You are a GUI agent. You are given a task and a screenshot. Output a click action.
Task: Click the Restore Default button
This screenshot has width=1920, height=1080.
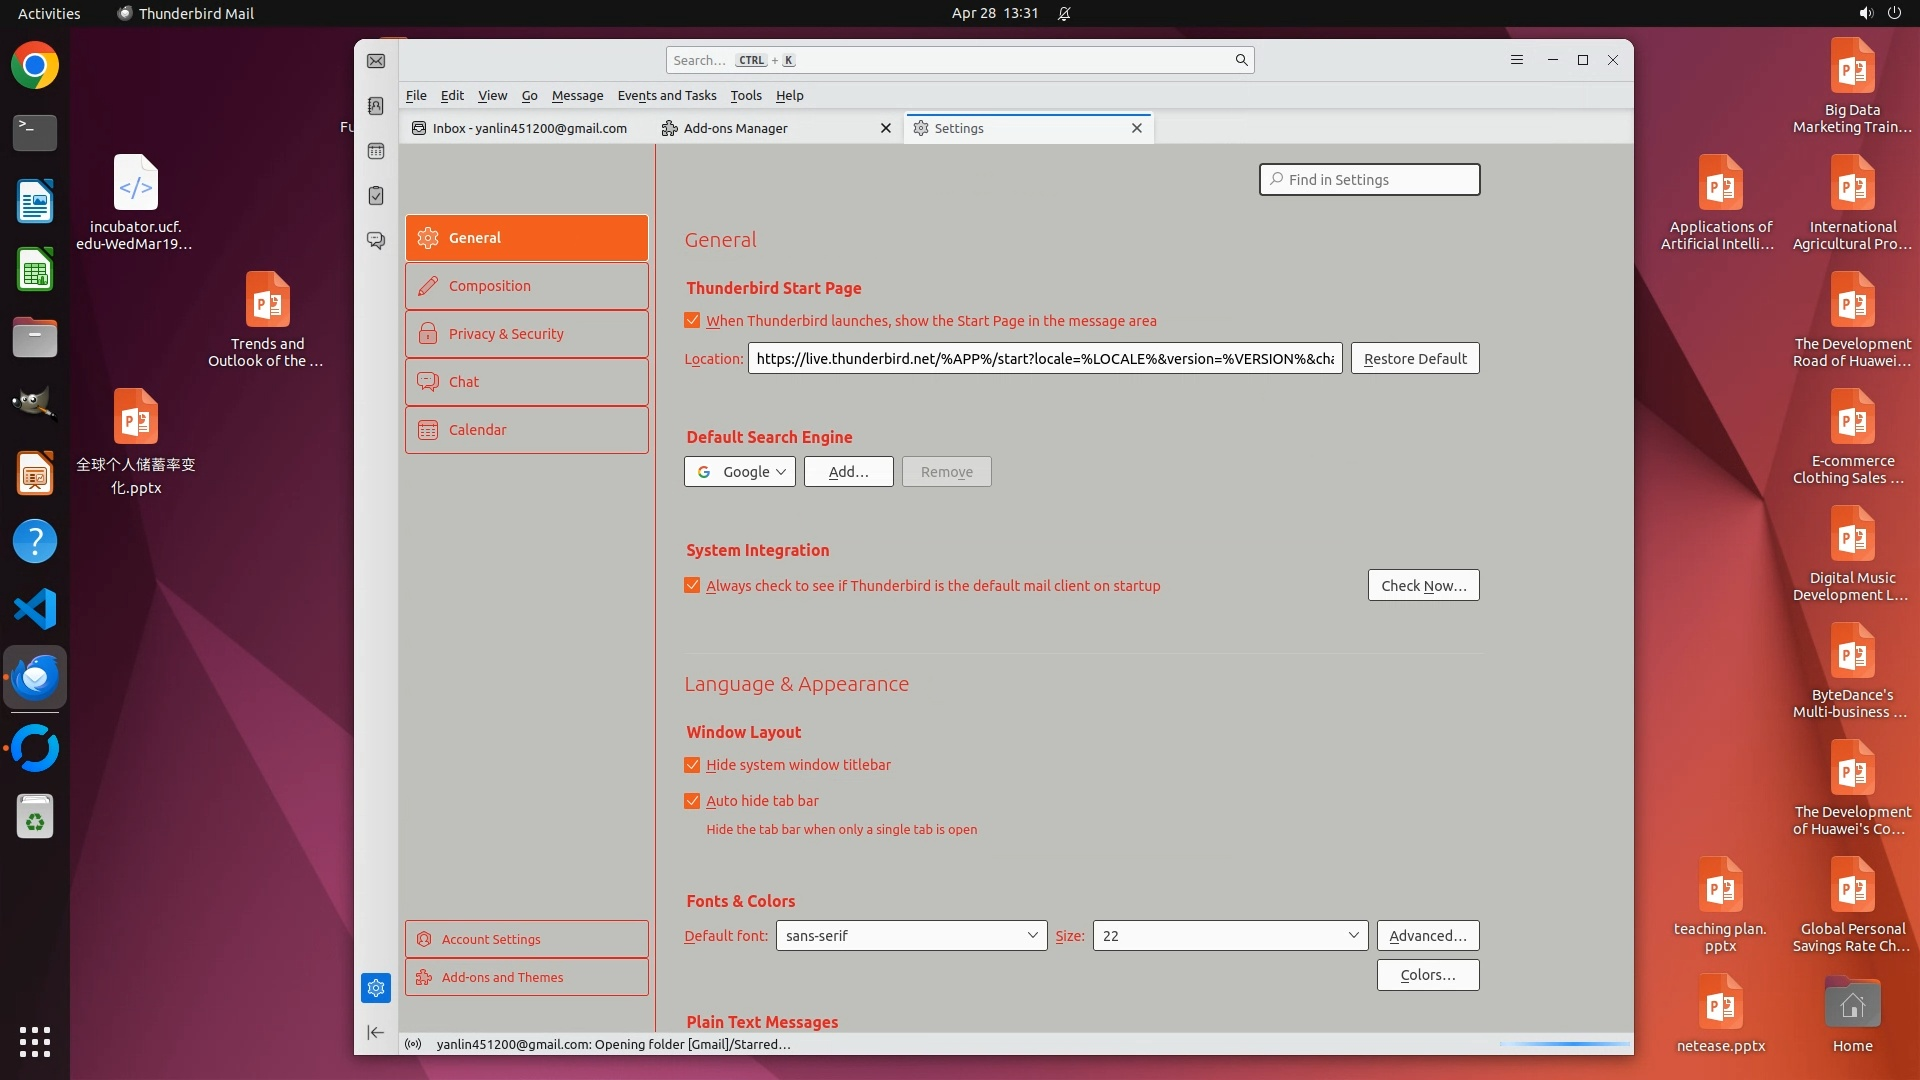pyautogui.click(x=1414, y=359)
